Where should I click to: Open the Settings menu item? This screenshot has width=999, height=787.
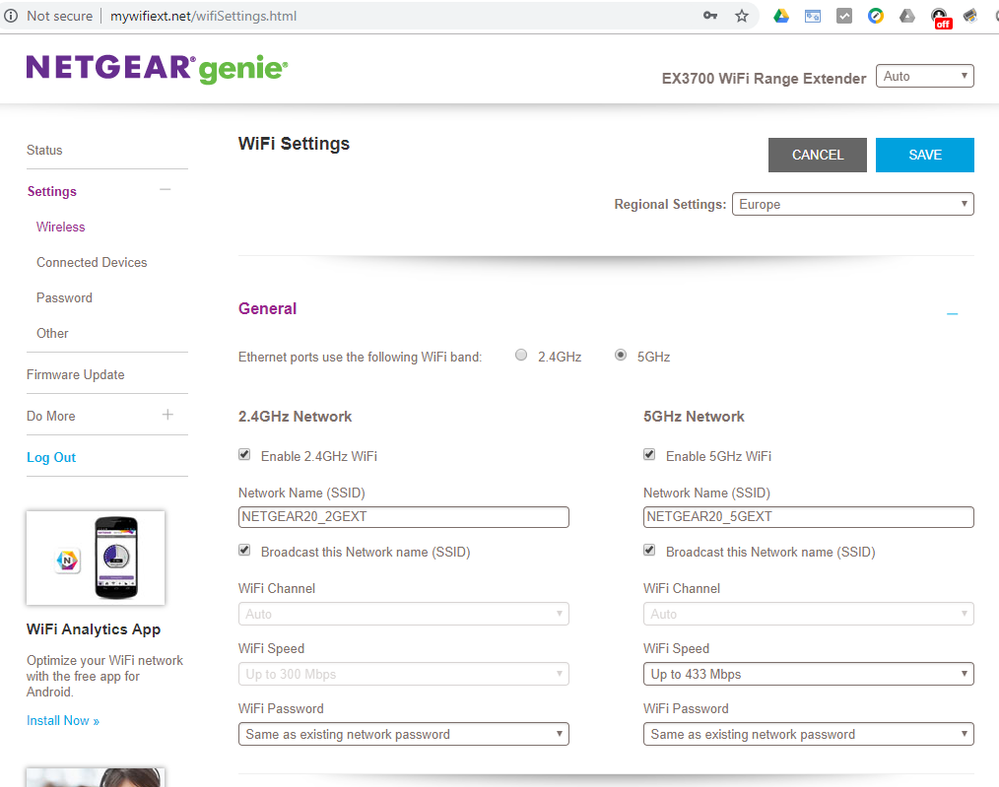coord(52,191)
